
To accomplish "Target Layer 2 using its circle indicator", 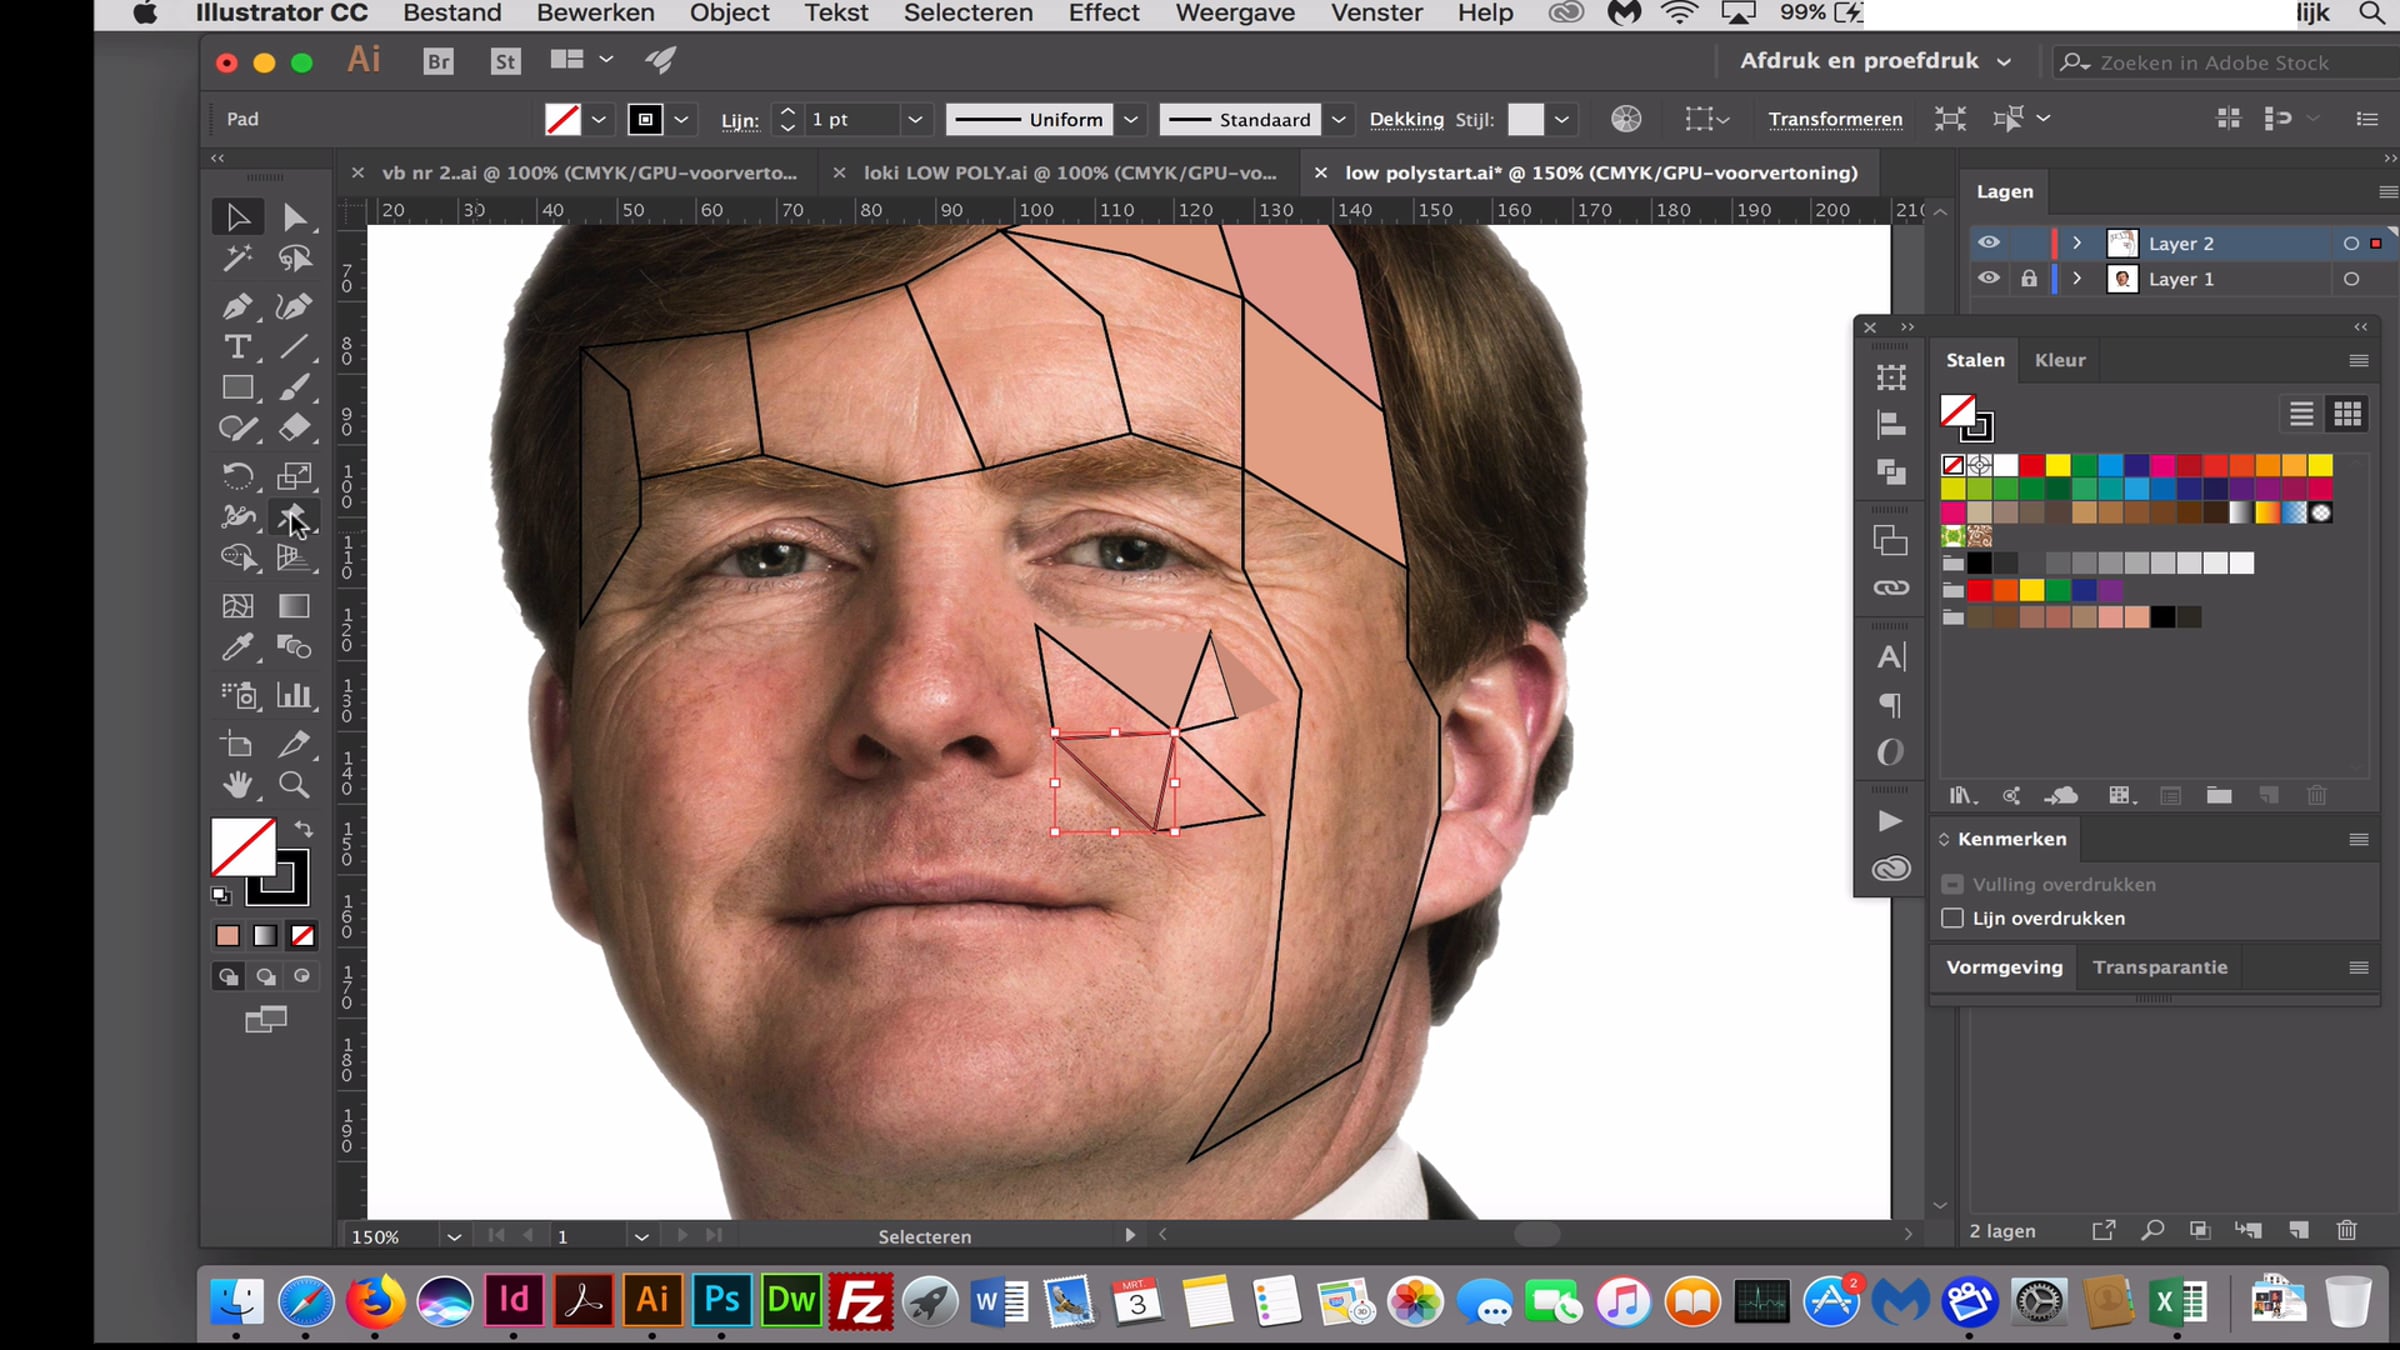I will (2351, 243).
